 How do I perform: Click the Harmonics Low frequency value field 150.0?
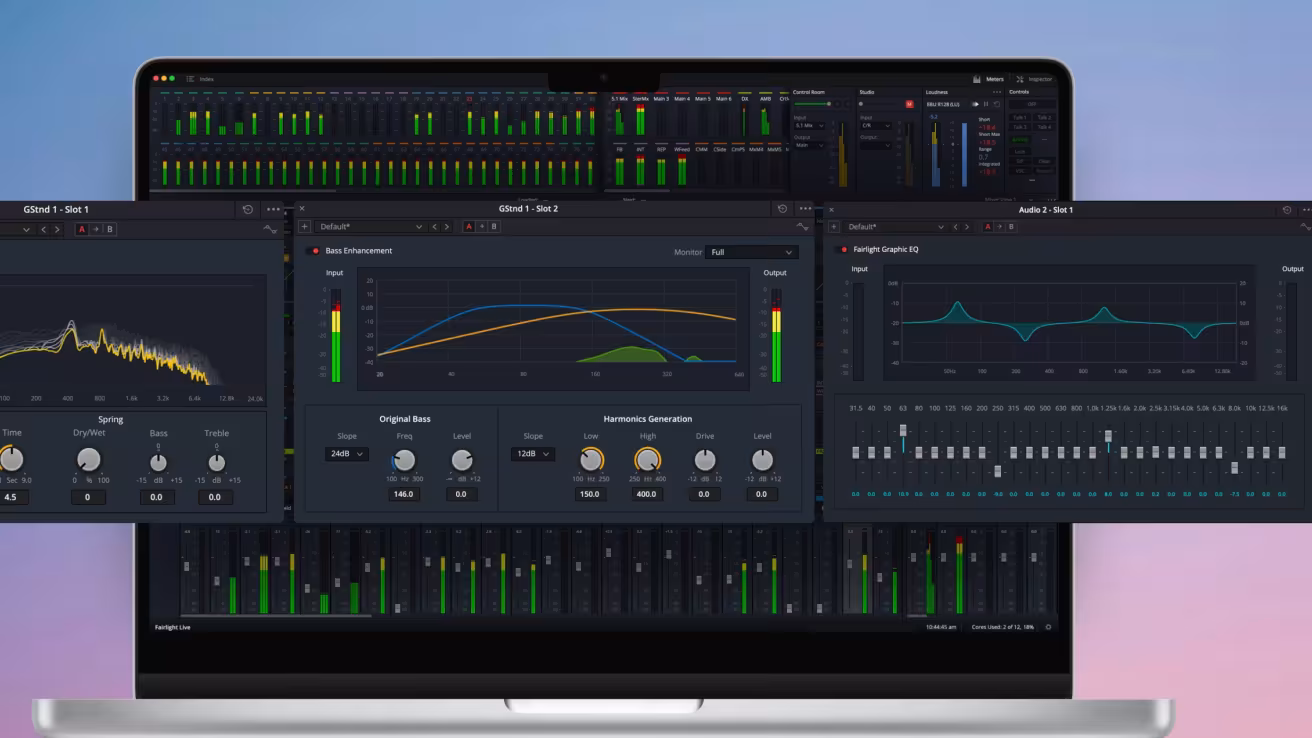(590, 494)
